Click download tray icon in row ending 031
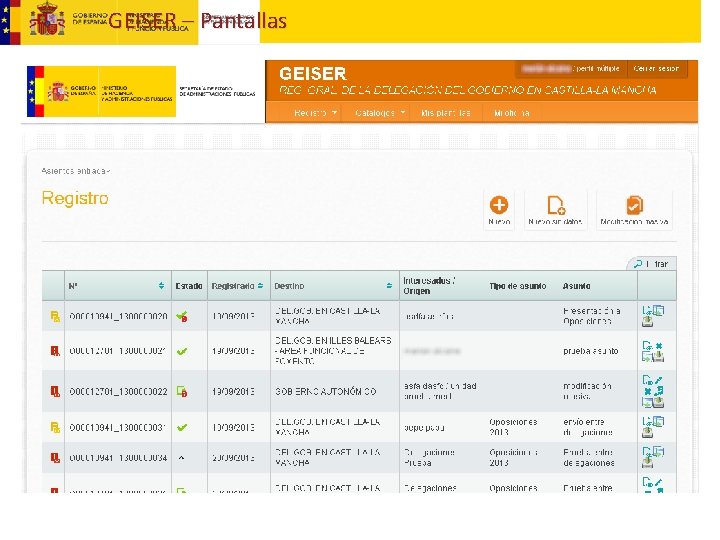720x540 pixels. click(647, 433)
